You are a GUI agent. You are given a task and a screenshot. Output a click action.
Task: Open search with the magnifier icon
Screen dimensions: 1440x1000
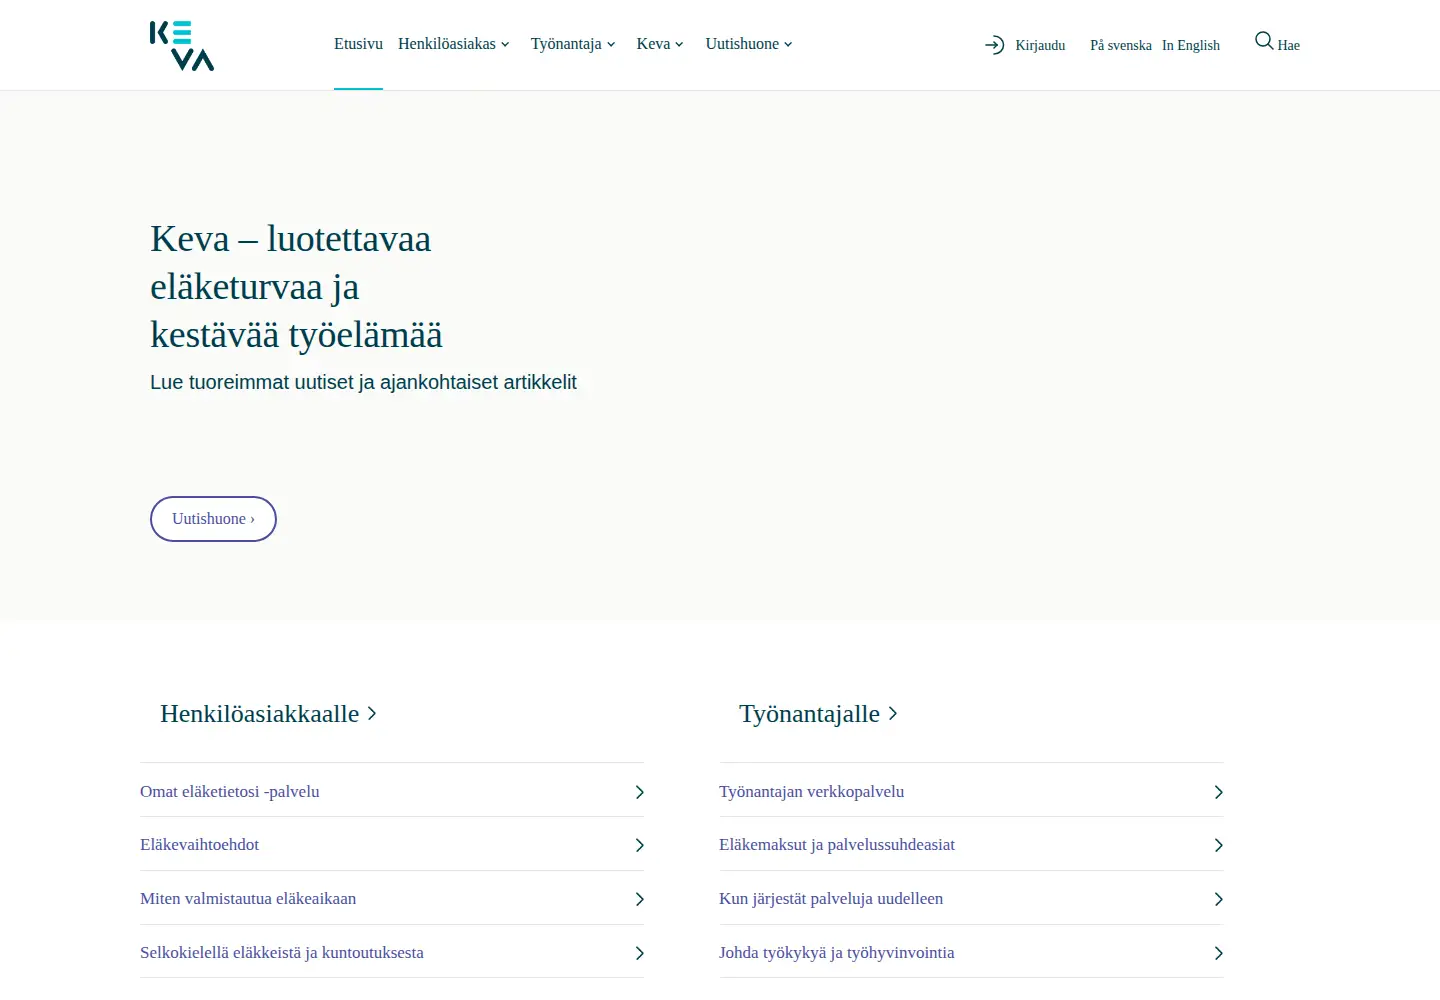1264,41
